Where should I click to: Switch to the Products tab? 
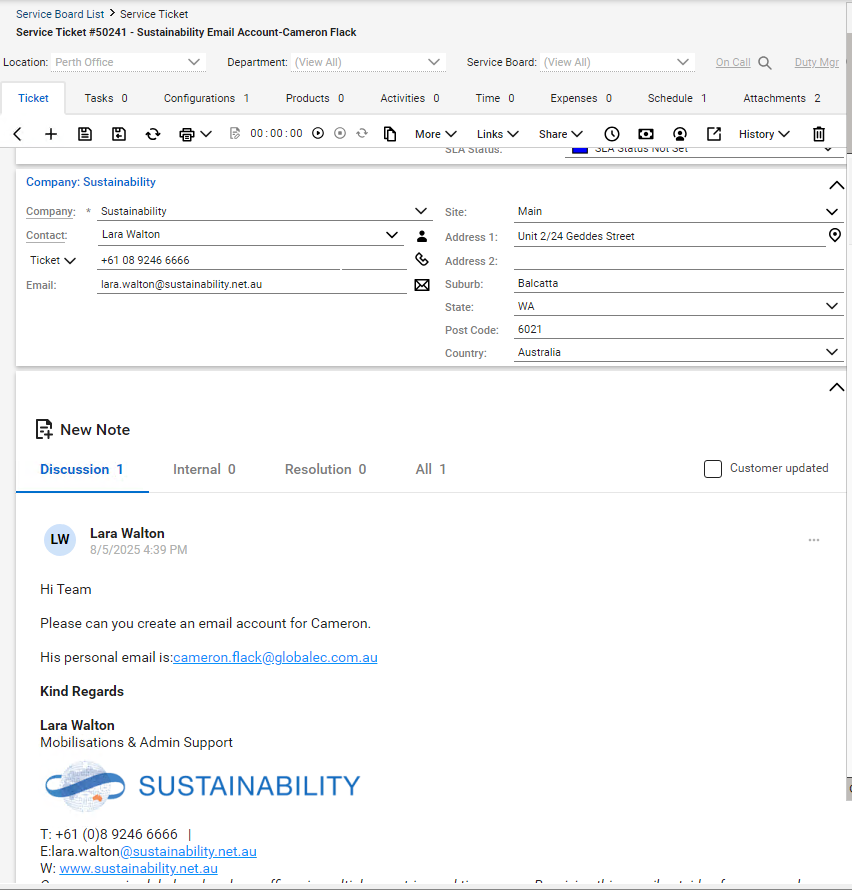315,98
